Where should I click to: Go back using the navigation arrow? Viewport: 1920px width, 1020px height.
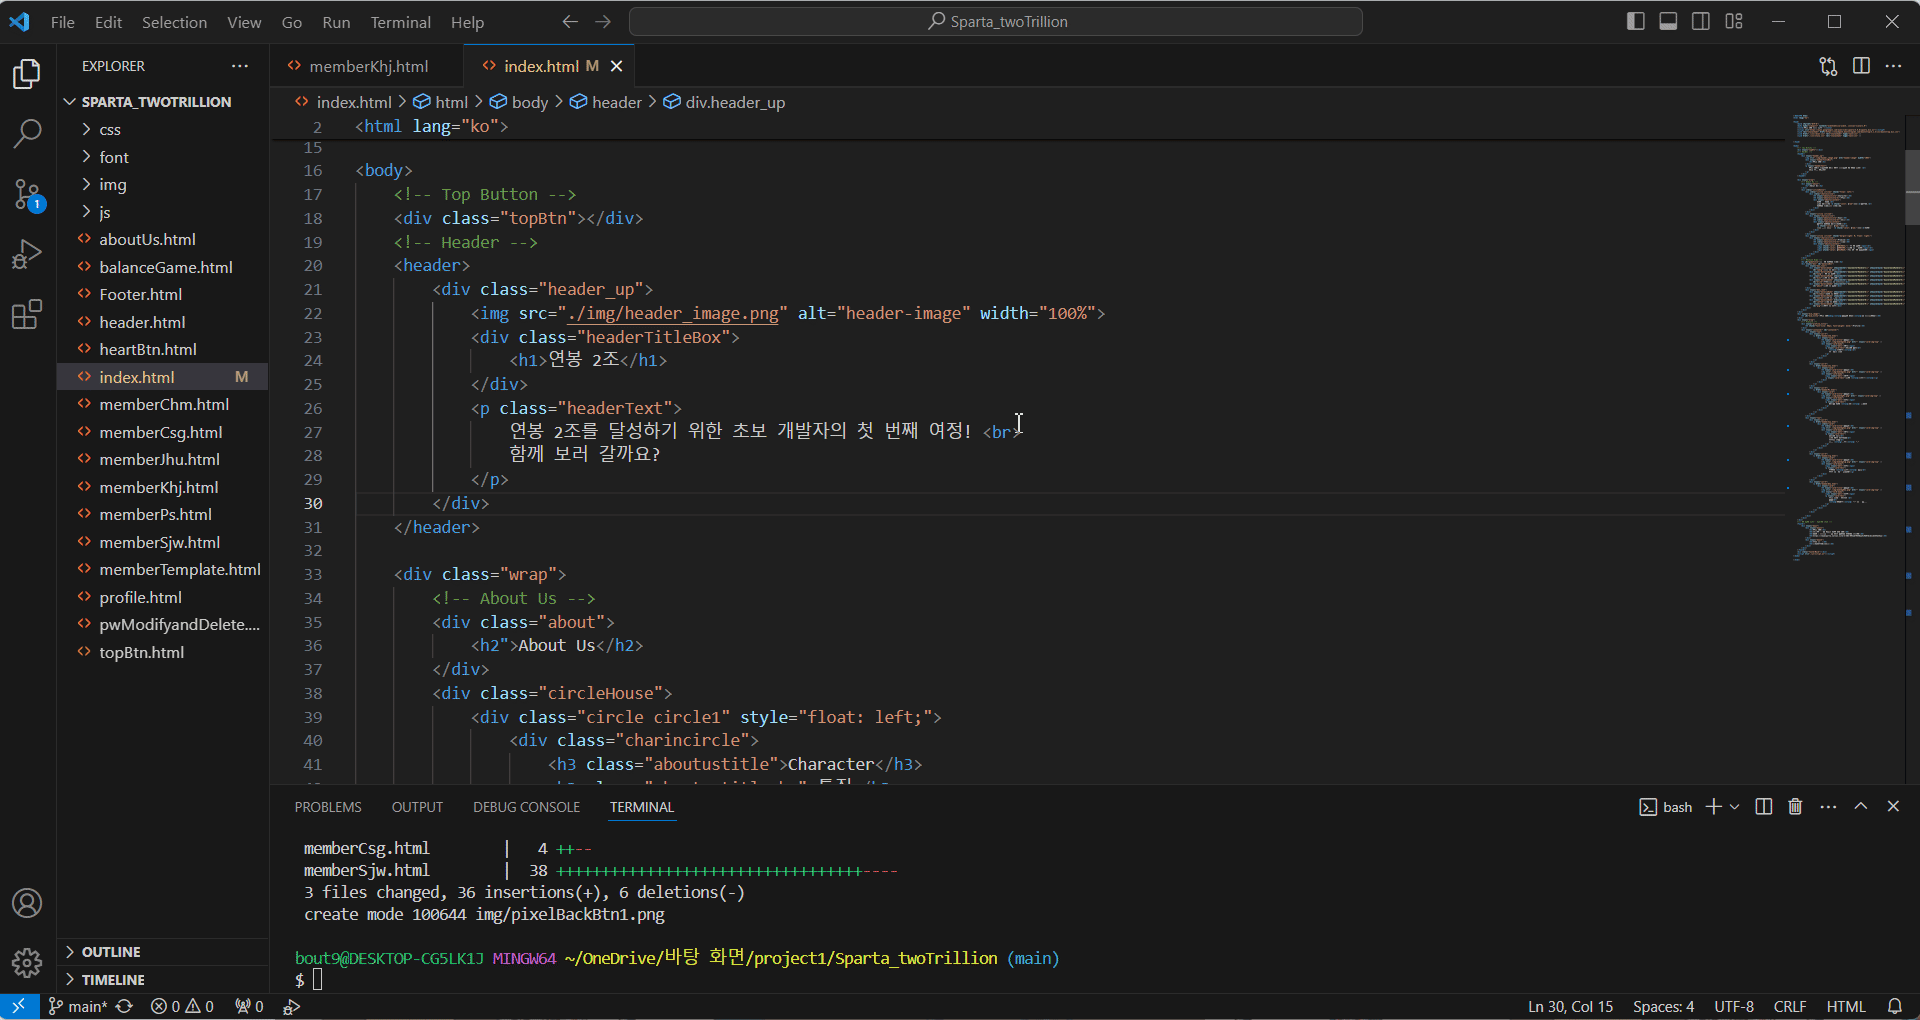coord(570,22)
